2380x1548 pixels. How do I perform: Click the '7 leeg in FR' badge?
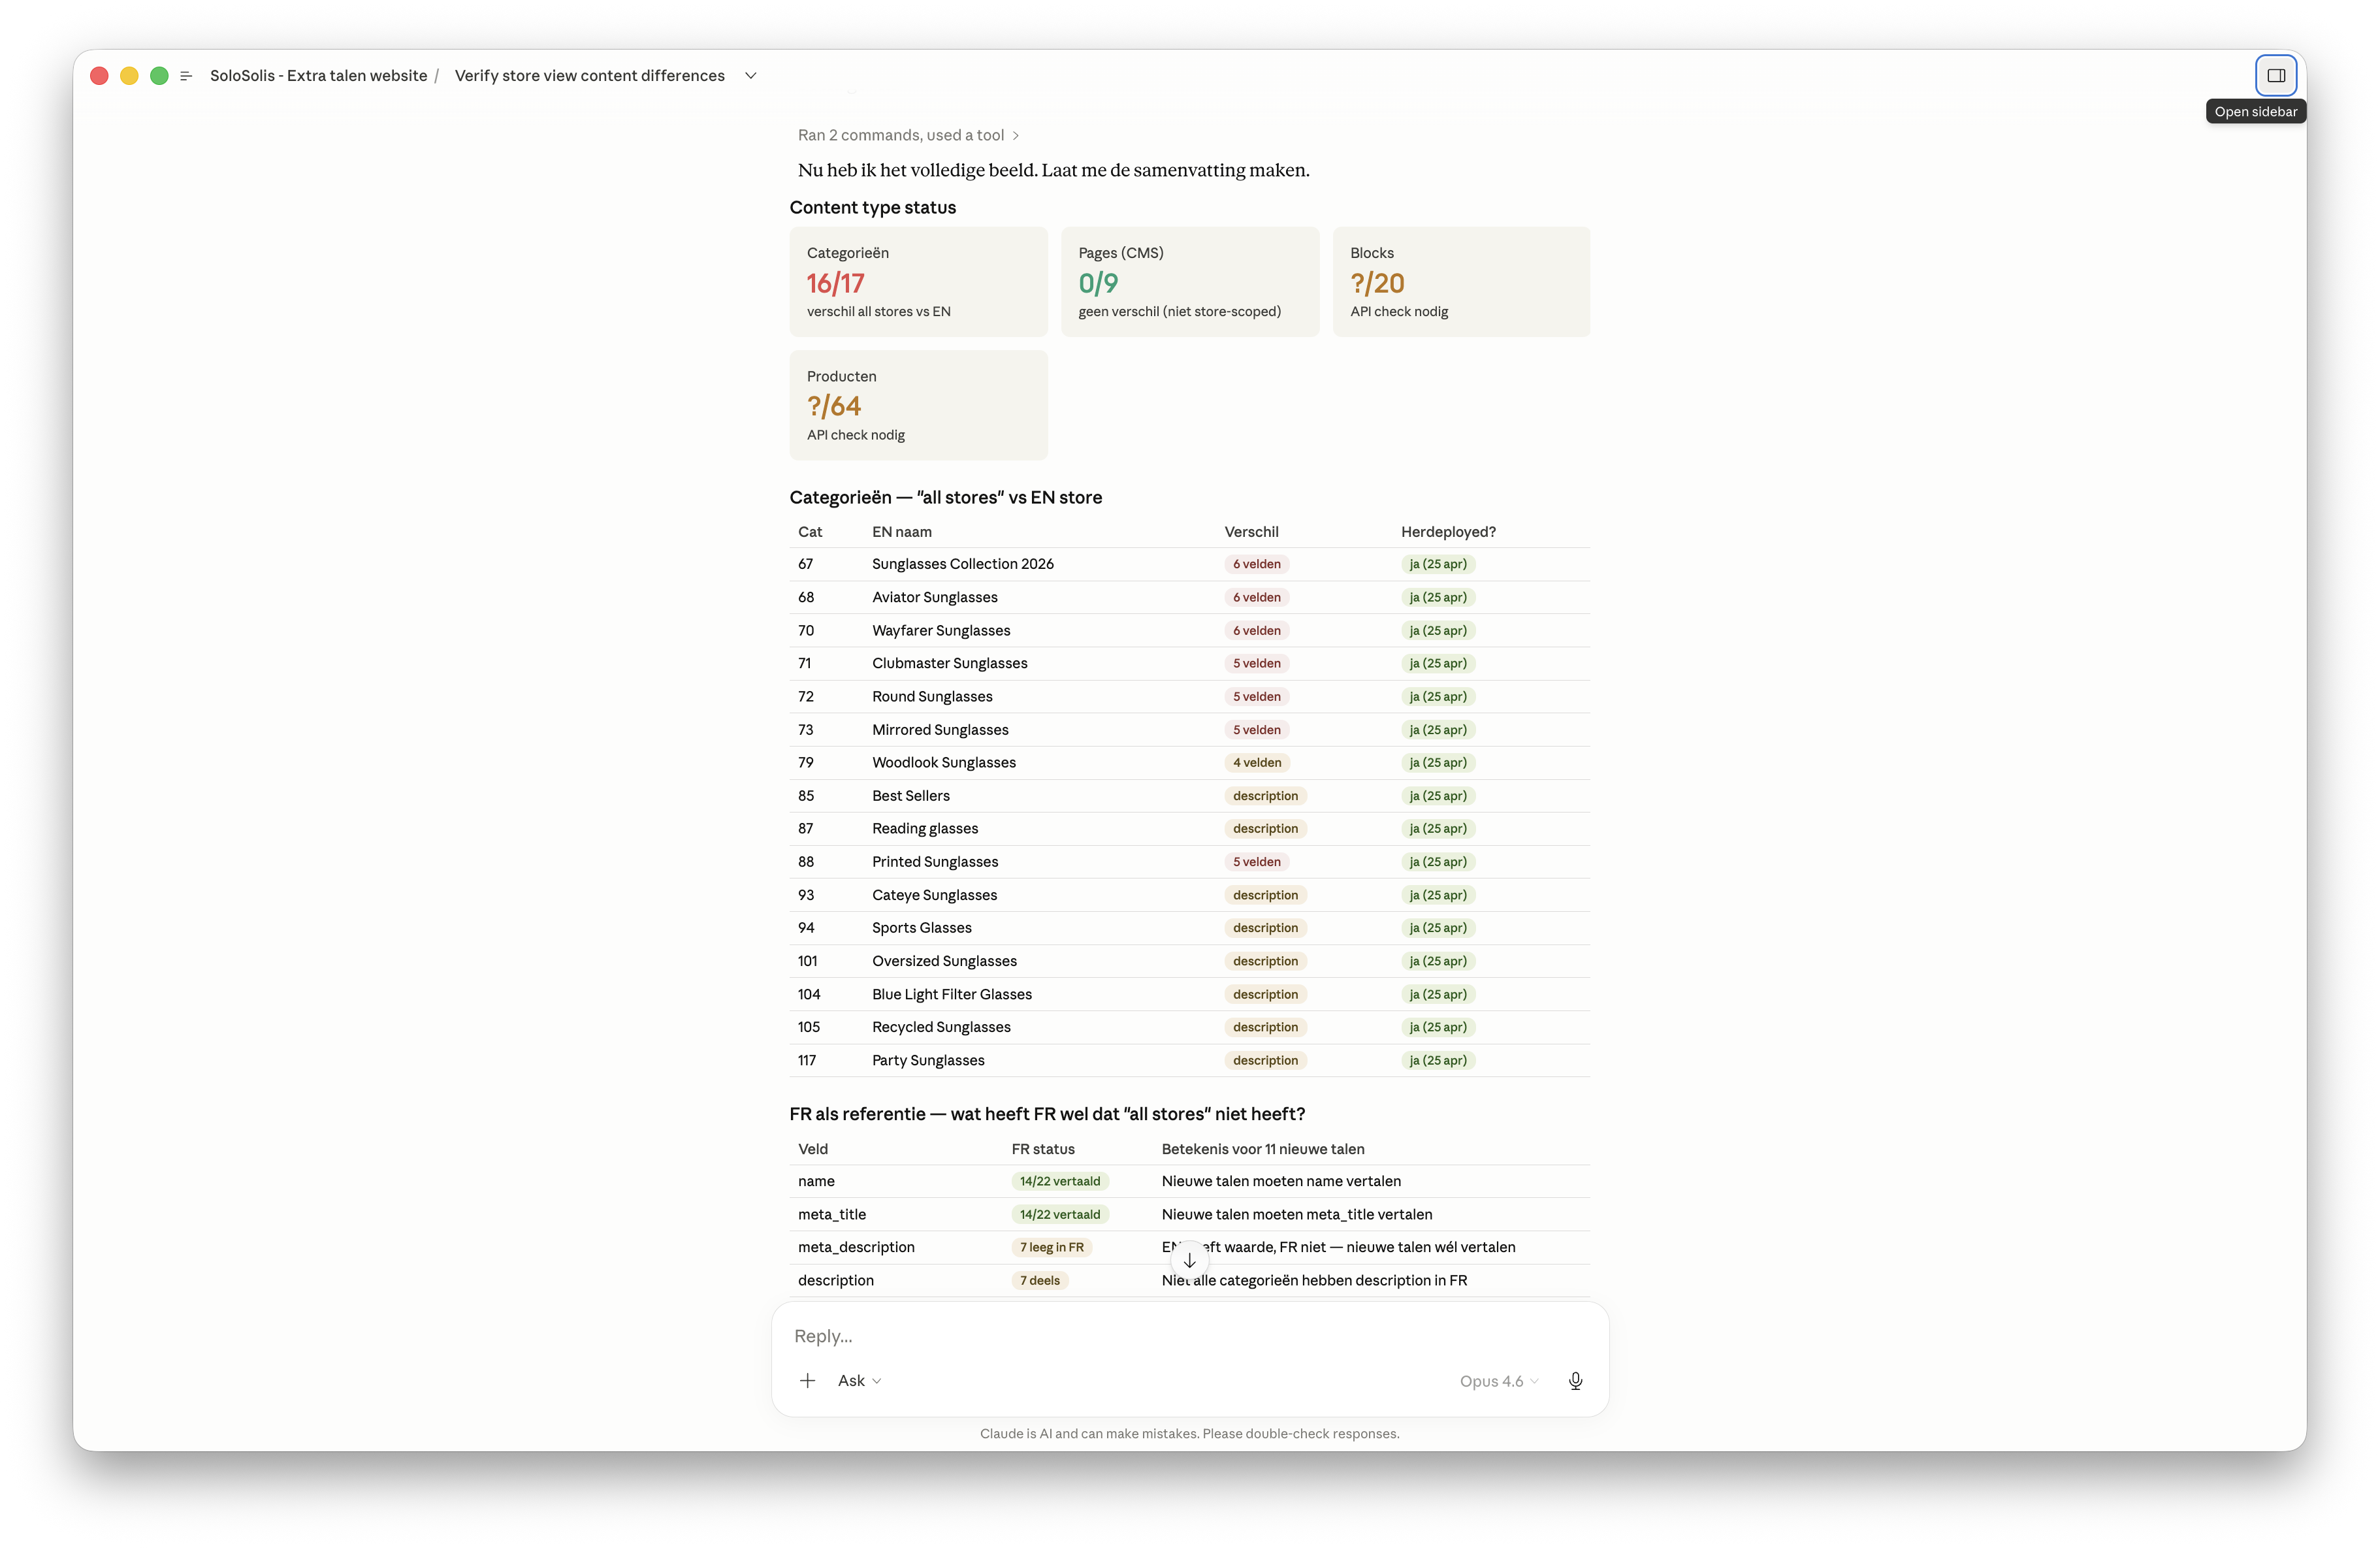click(x=1051, y=1247)
